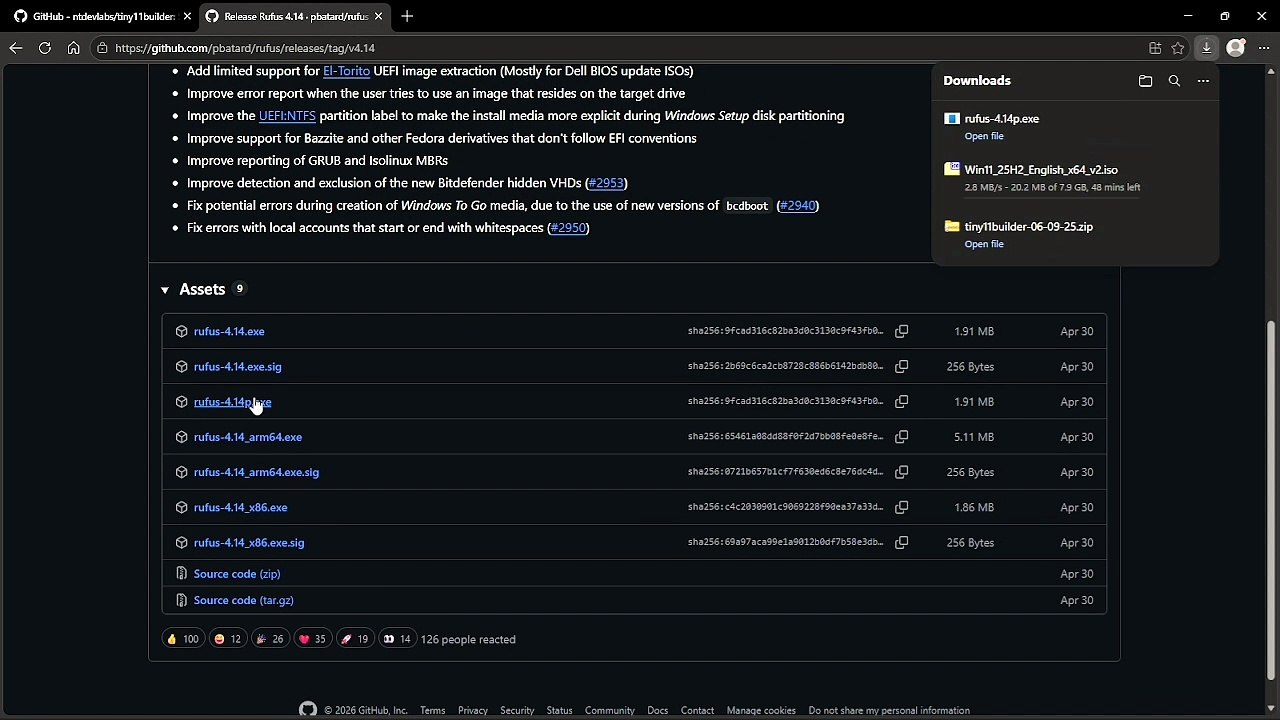This screenshot has width=1280, height=720.
Task: Copy SHA256 hash for rufus-4.14_arm64.exe
Action: [901, 437]
